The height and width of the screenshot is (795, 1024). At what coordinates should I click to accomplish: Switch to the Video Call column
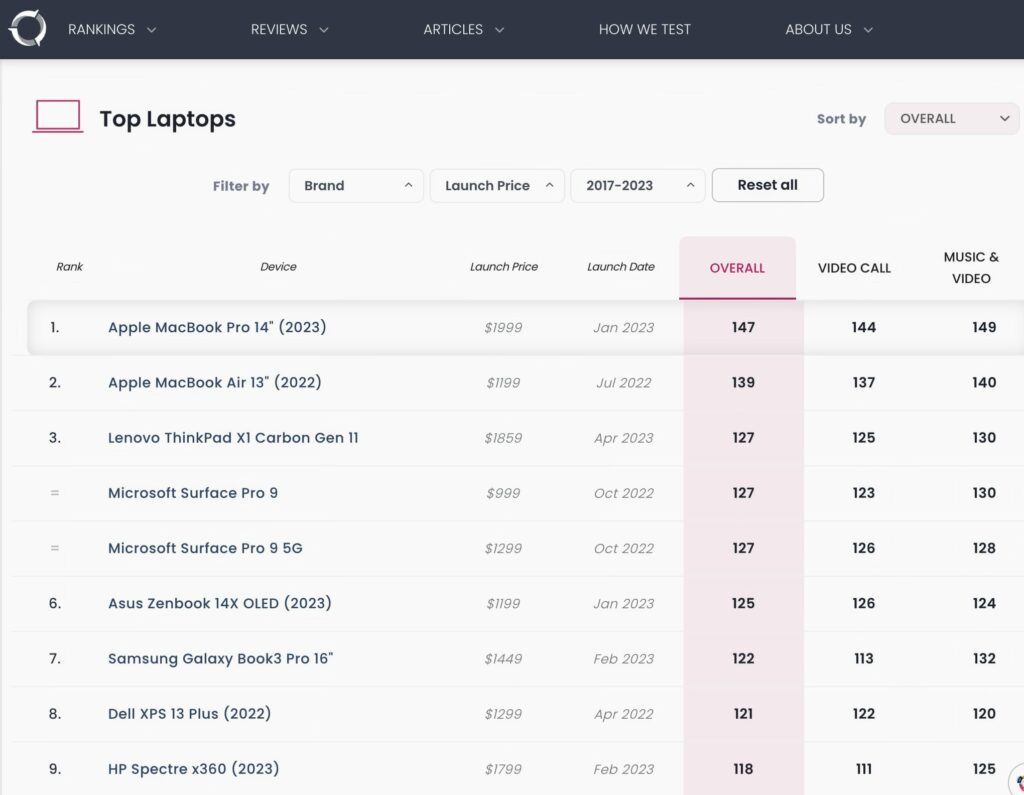coord(854,268)
